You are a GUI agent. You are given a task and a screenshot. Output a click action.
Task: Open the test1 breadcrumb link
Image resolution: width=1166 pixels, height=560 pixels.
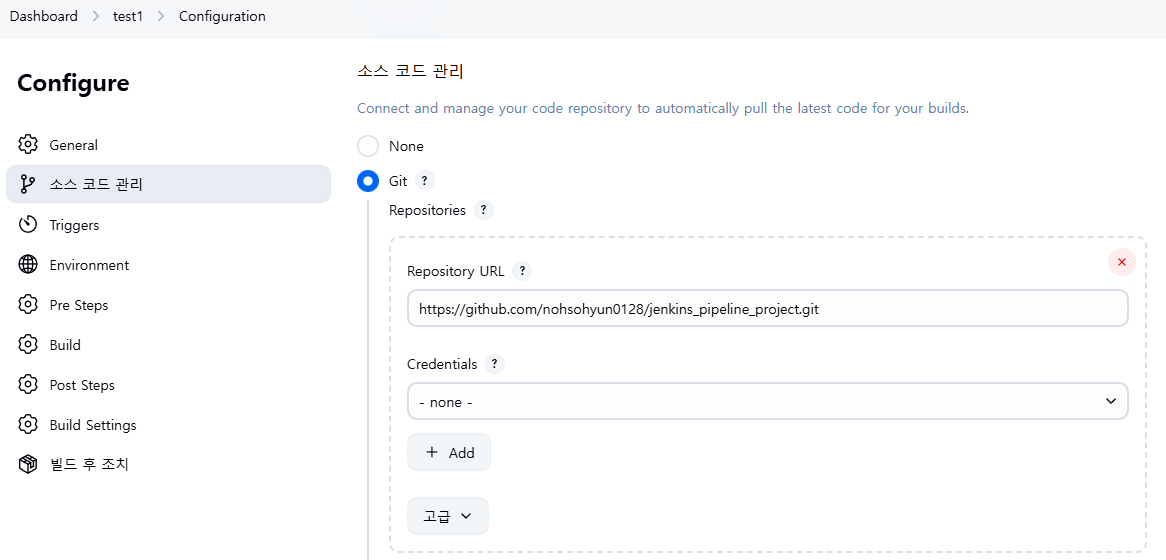tap(128, 16)
